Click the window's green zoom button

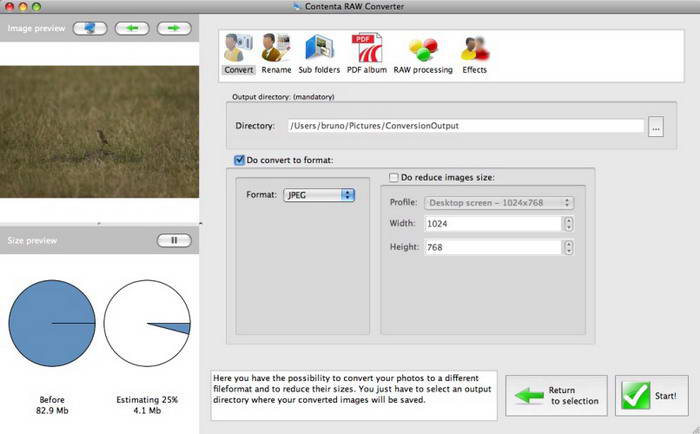pyautogui.click(x=37, y=7)
